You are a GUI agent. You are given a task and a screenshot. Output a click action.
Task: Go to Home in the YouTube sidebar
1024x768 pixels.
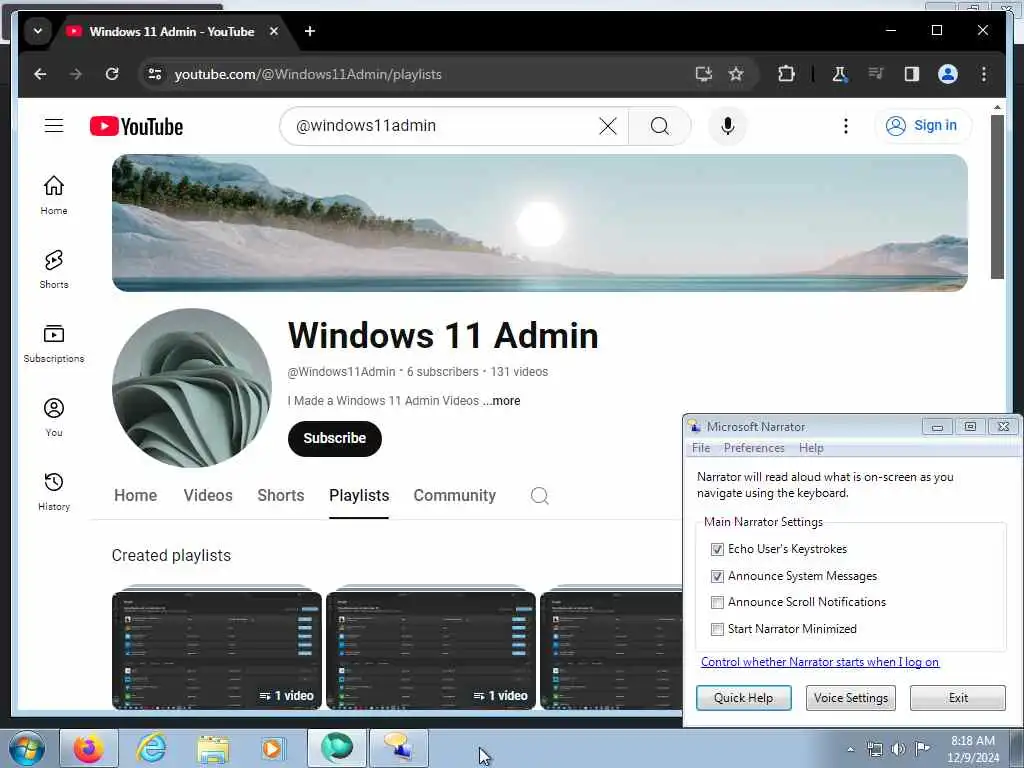[x=54, y=195]
